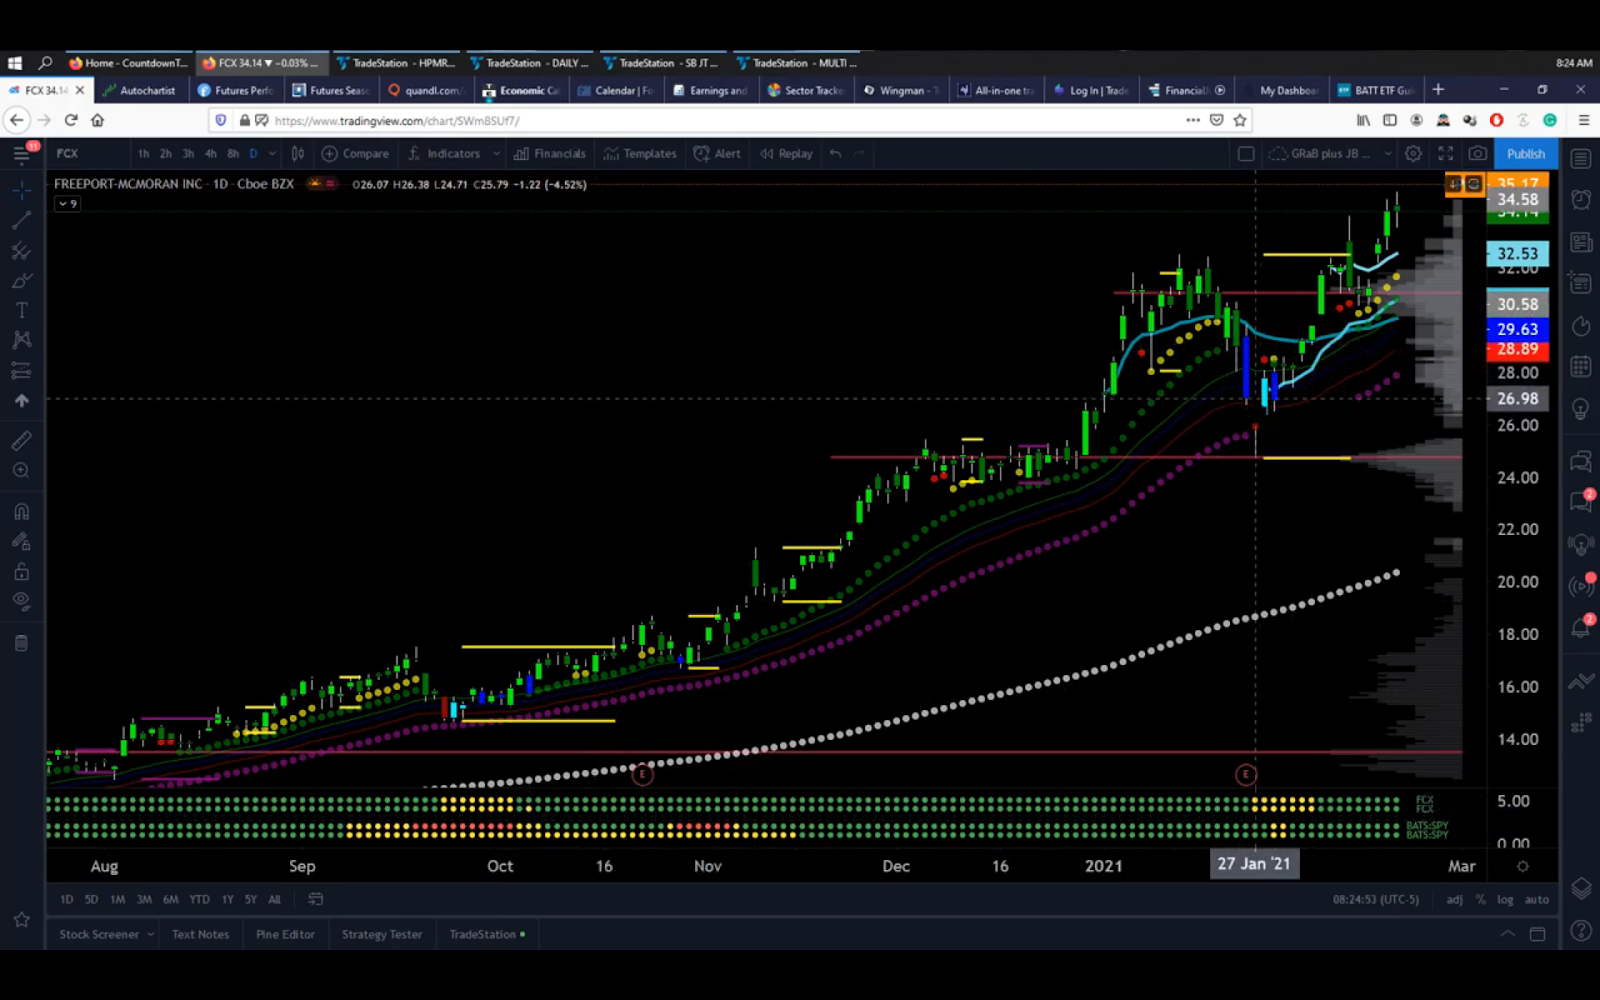Take a chart snapshot with camera icon
1600x1000 pixels.
tap(1477, 154)
